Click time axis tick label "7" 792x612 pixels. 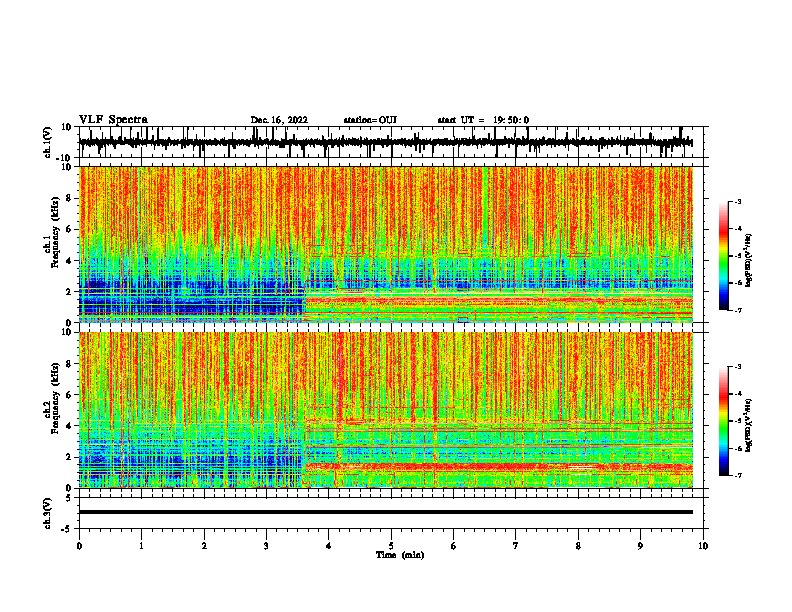(x=516, y=546)
